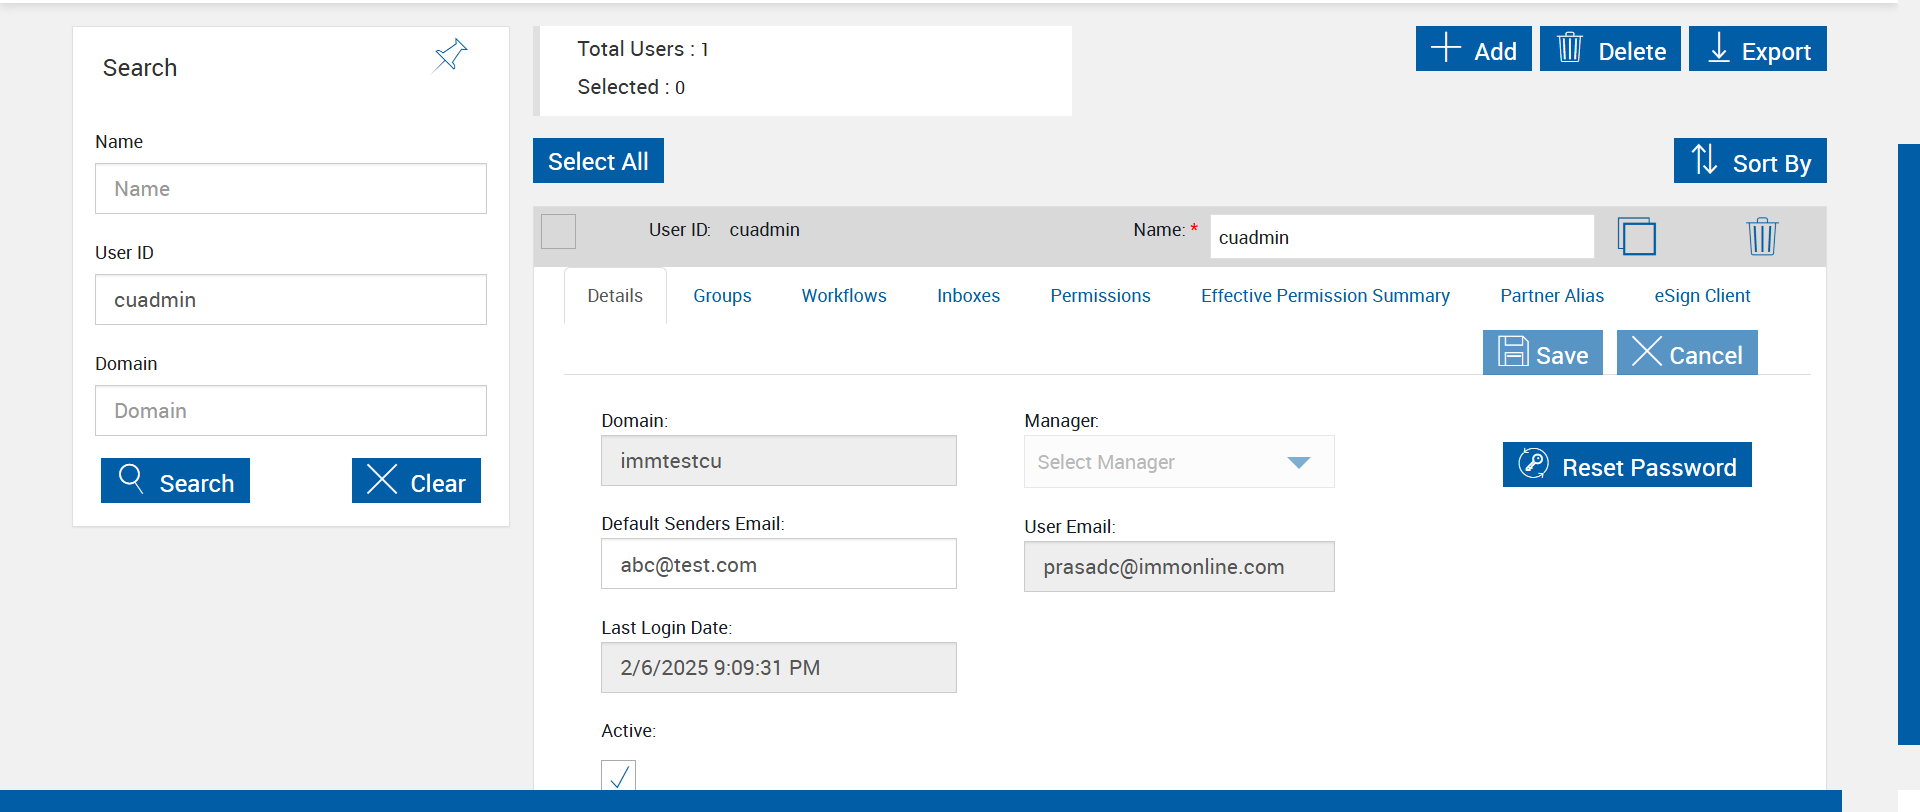The image size is (1920, 812).
Task: Open the eSign Client tab
Action: point(1702,296)
